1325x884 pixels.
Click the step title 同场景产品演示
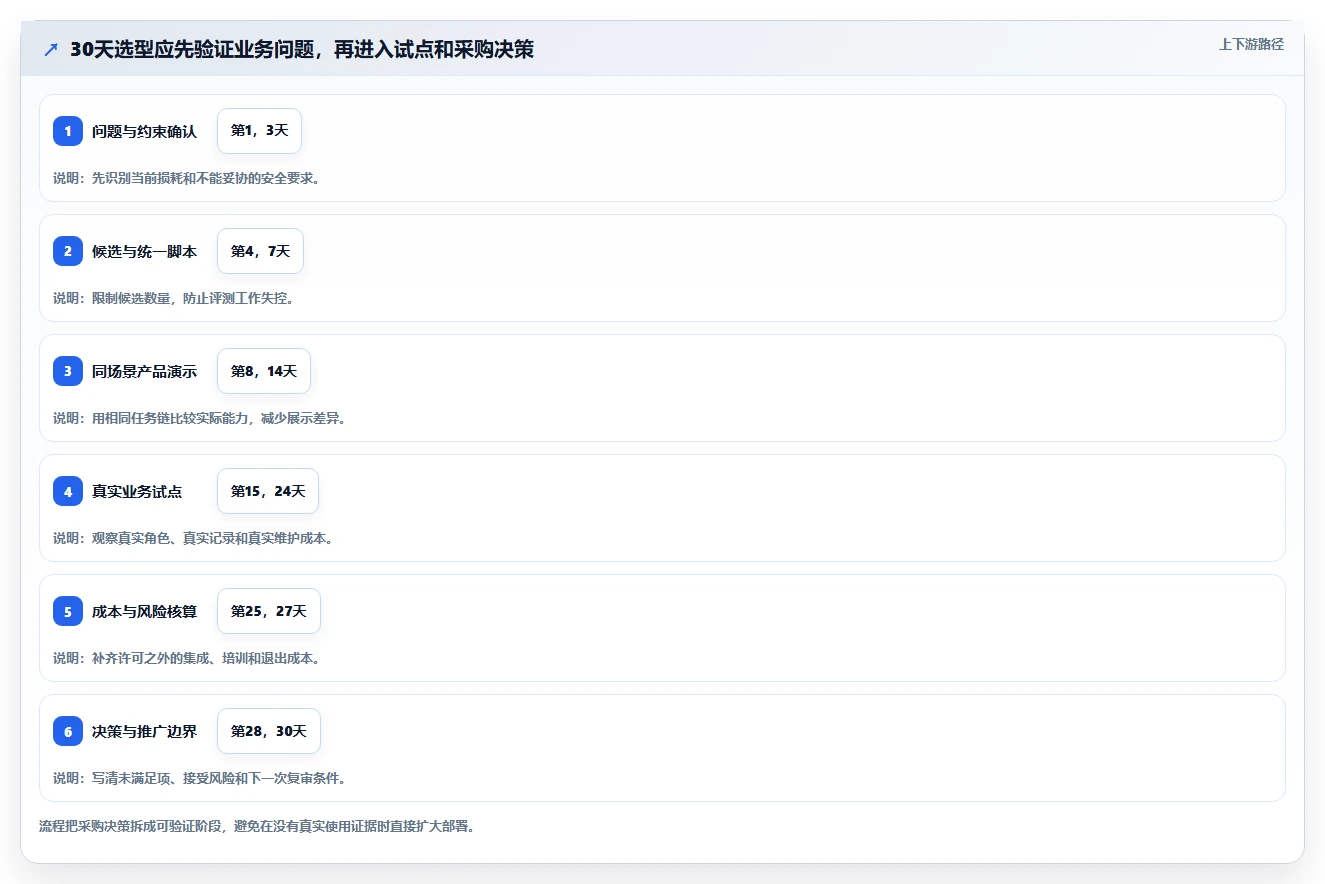coord(144,371)
